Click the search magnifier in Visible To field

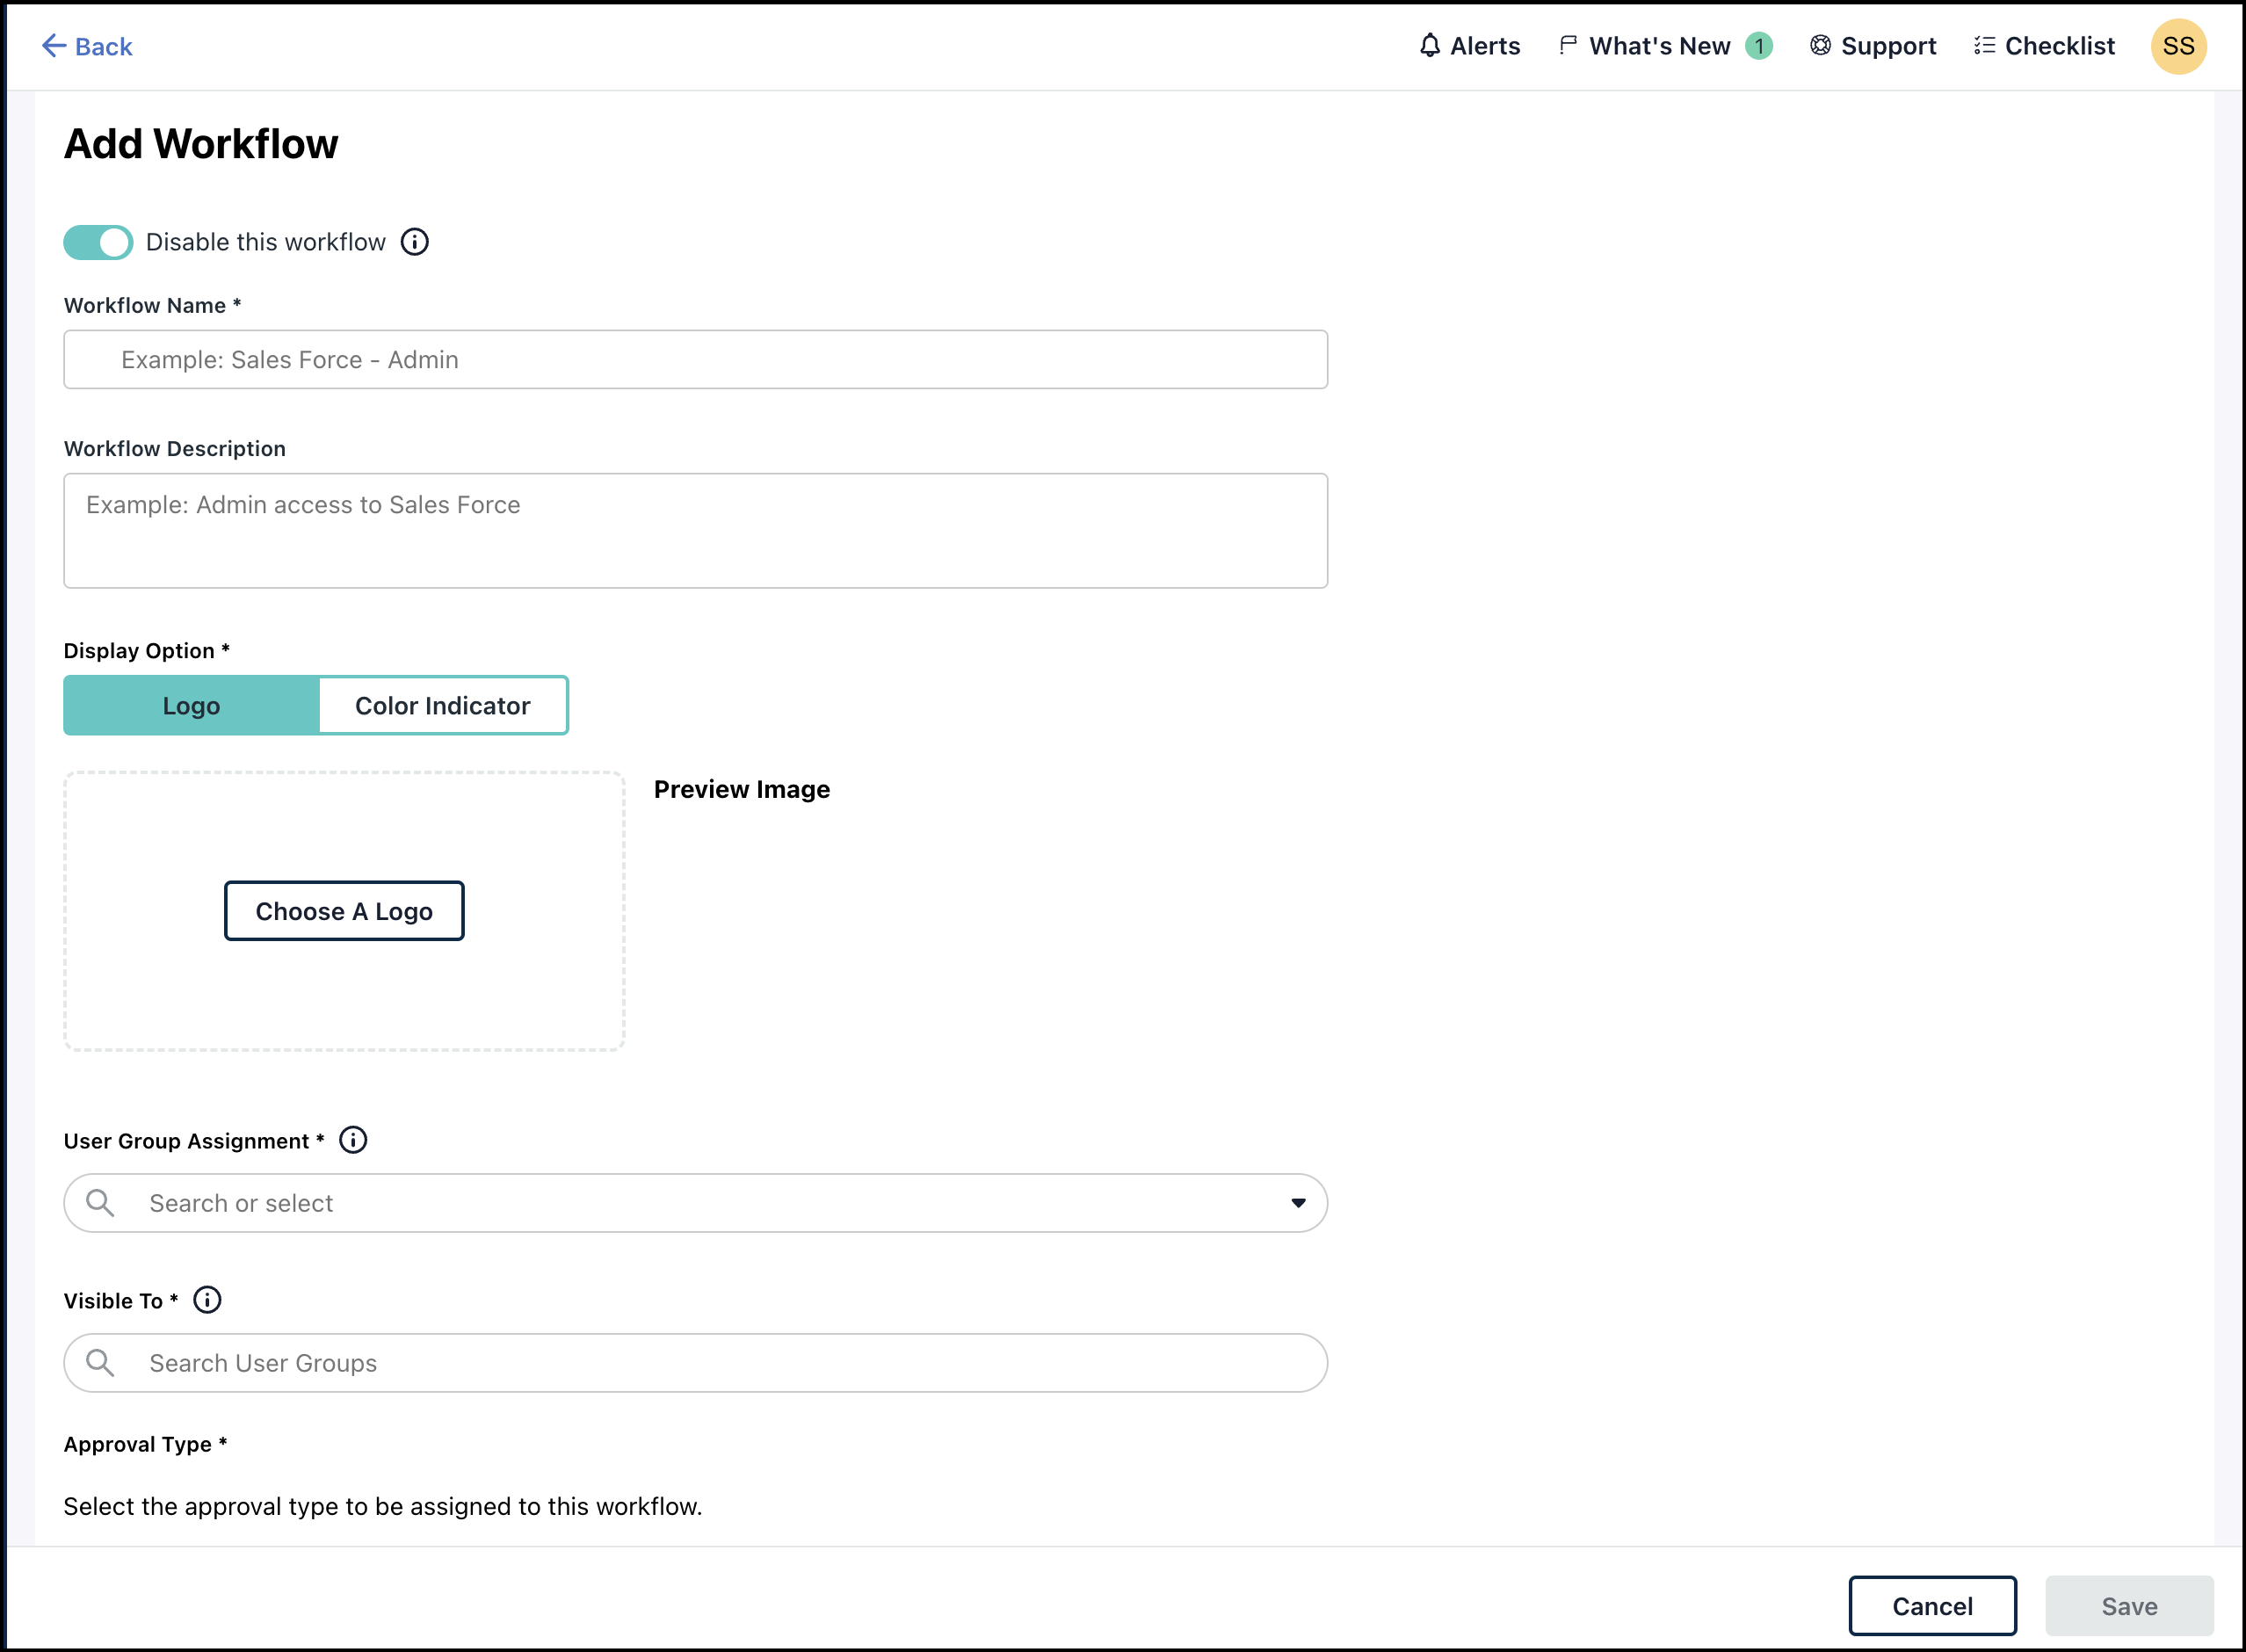click(x=100, y=1363)
